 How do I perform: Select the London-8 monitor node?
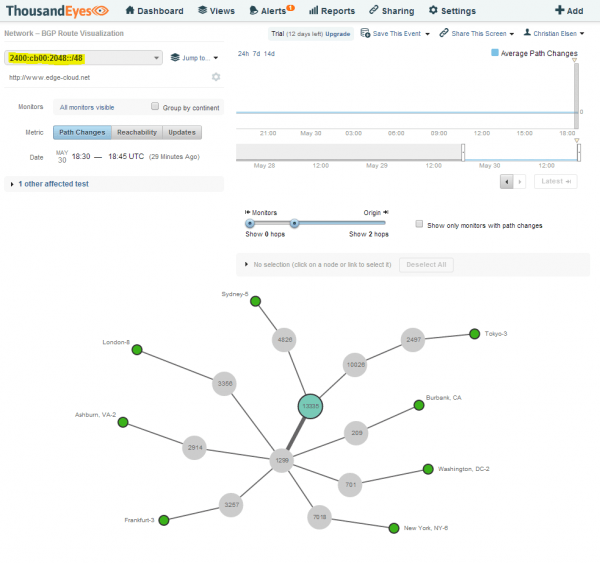[137, 349]
